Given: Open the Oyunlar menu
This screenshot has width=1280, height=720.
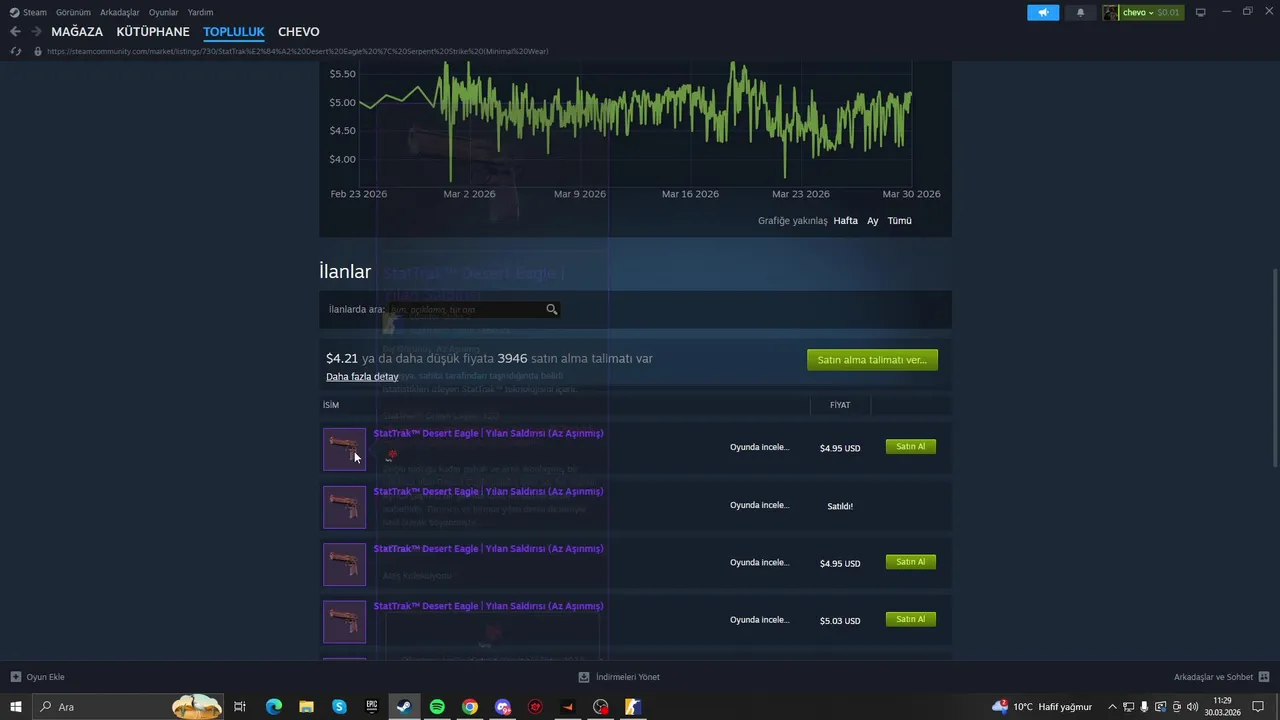Looking at the screenshot, I should [x=164, y=12].
